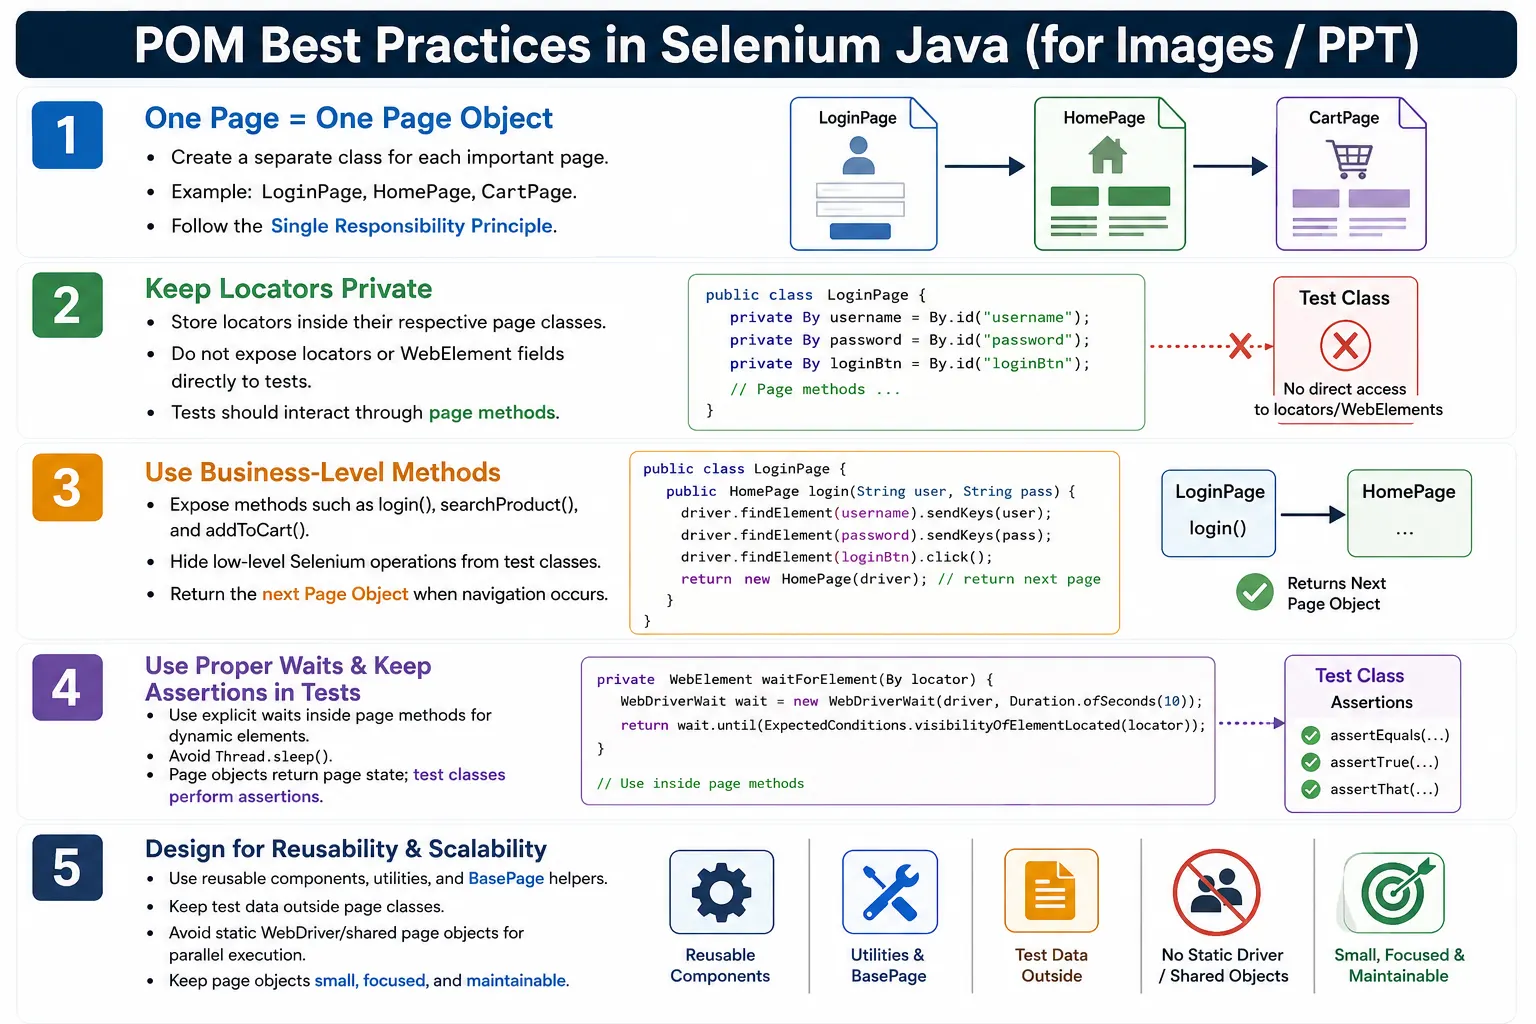Click the Test Data Outside document icon
Image resolution: width=1536 pixels, height=1024 pixels.
(x=1051, y=891)
